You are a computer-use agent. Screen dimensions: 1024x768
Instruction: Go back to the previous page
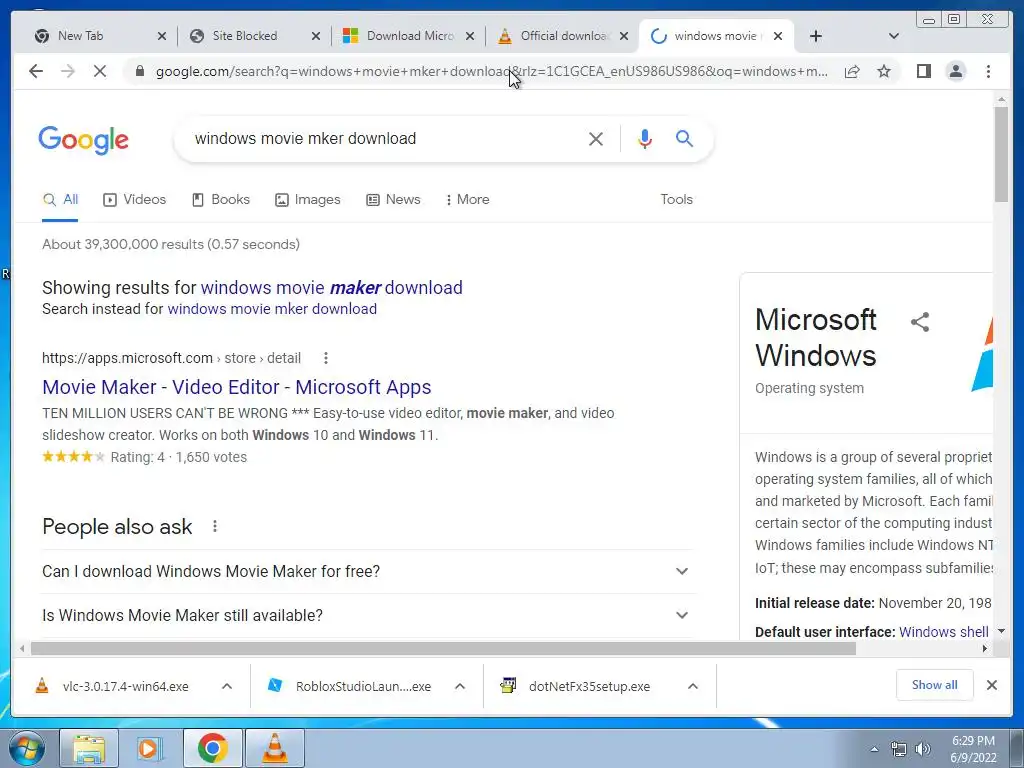click(x=36, y=71)
